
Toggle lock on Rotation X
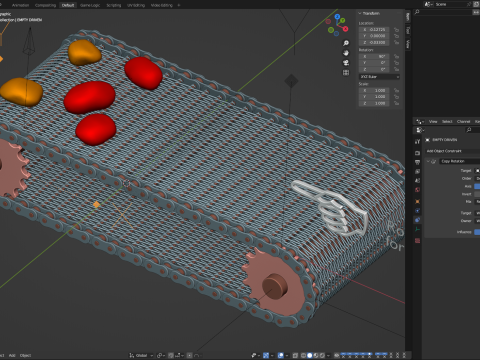pos(396,56)
